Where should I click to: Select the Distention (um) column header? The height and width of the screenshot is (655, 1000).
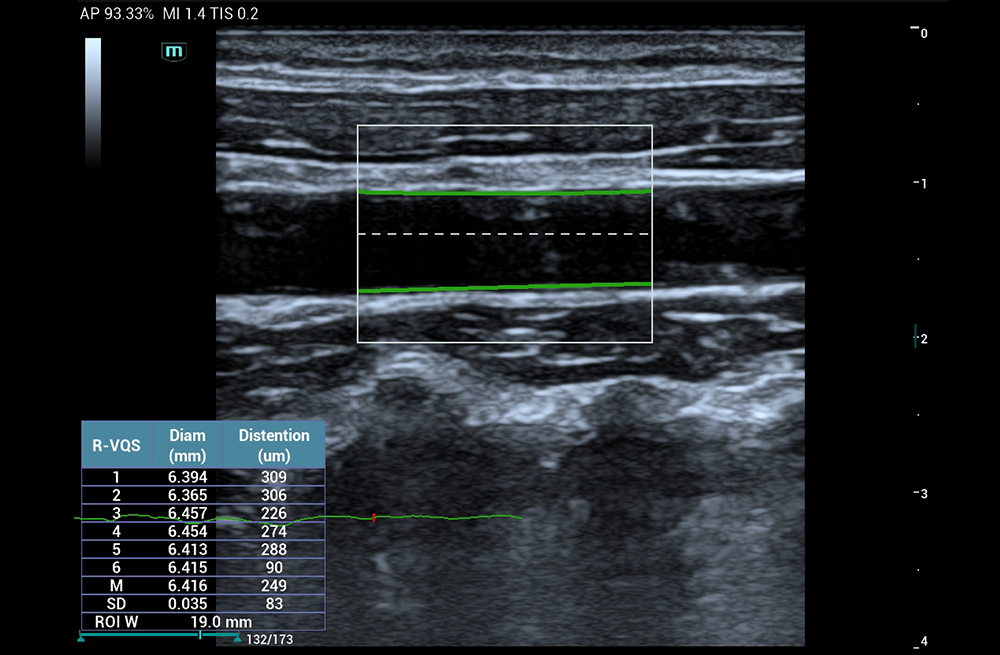click(x=273, y=445)
